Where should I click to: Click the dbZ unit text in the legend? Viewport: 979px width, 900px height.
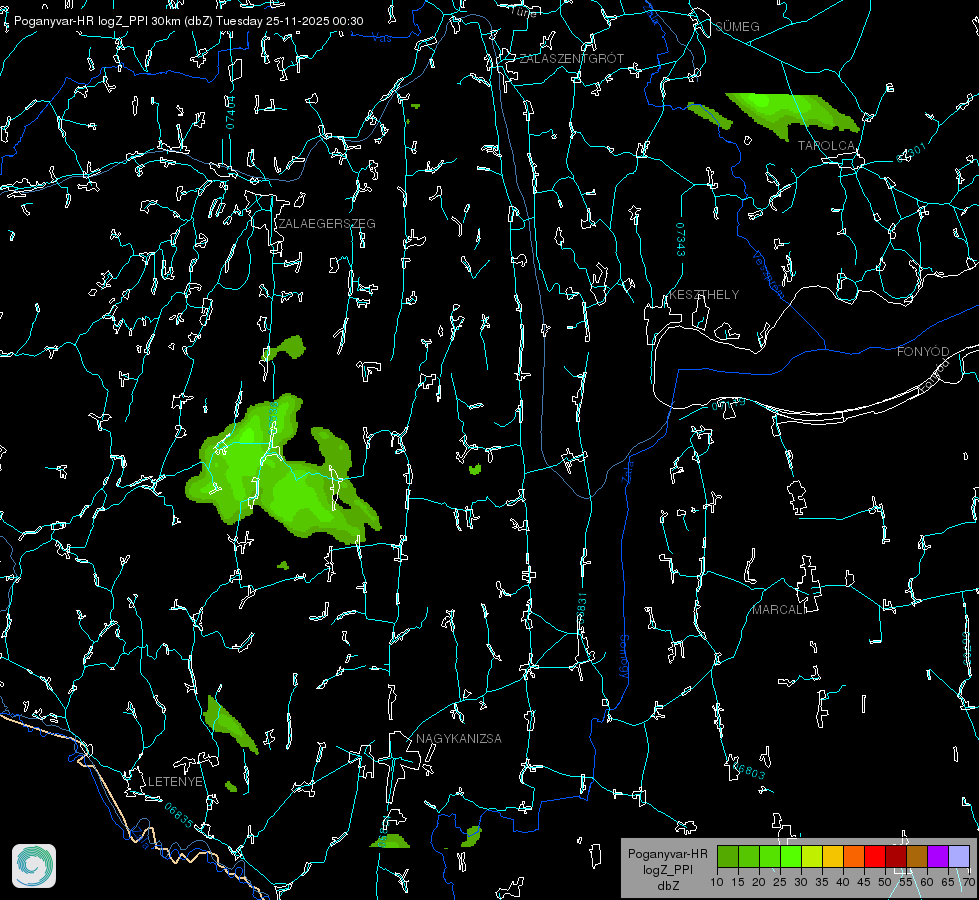[x=668, y=886]
